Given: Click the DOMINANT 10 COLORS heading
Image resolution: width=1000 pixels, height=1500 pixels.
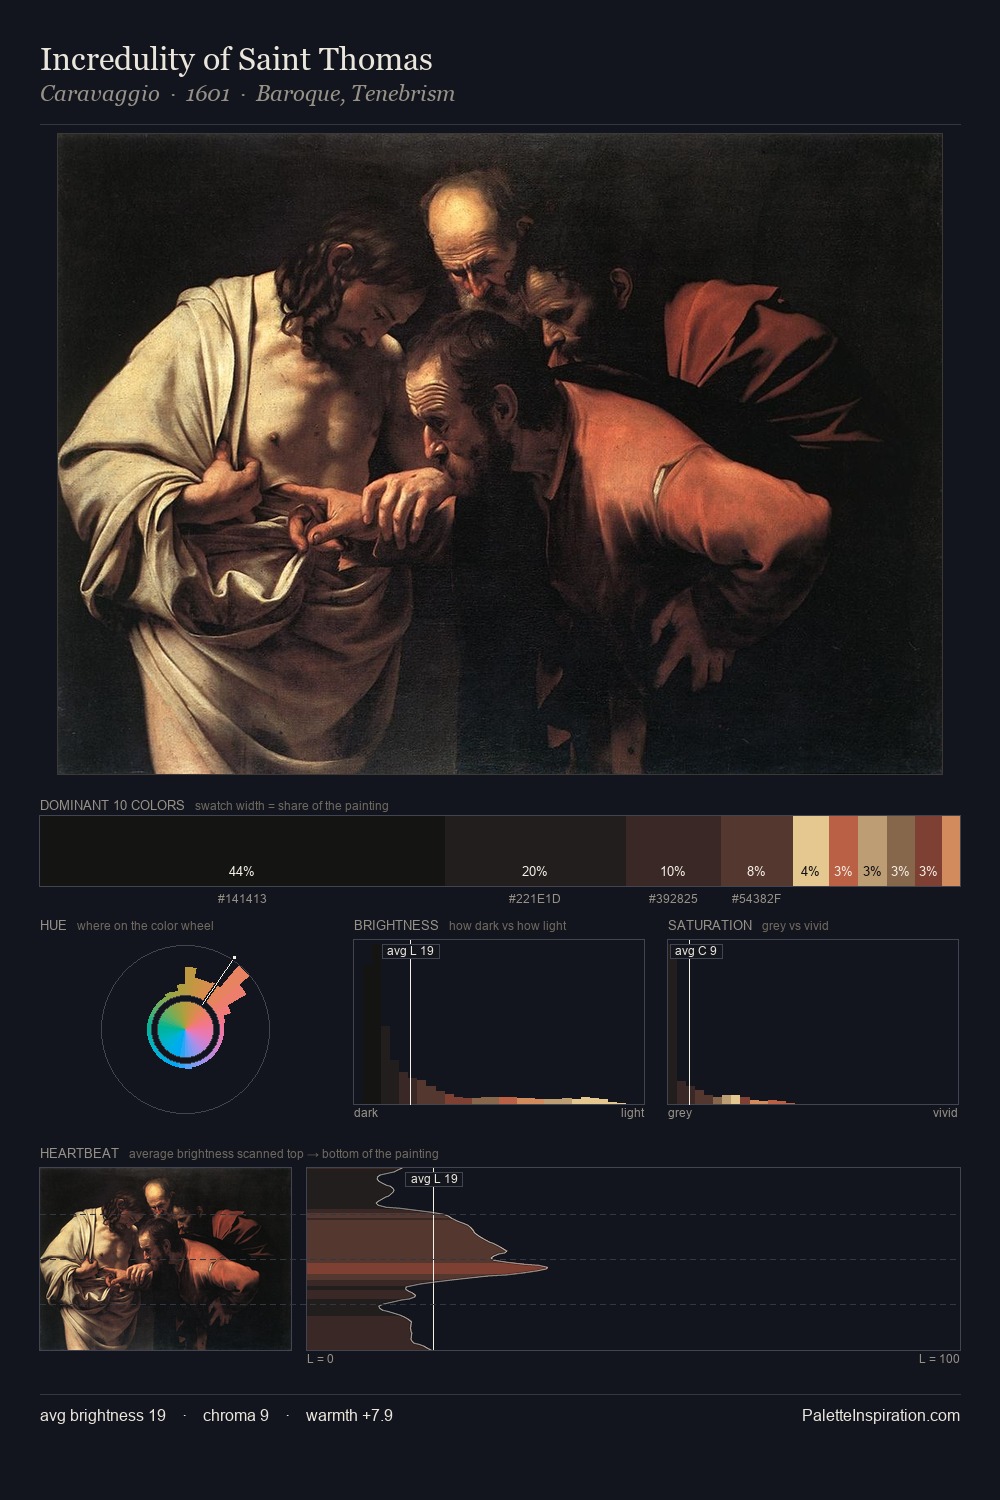Looking at the screenshot, I should (112, 805).
